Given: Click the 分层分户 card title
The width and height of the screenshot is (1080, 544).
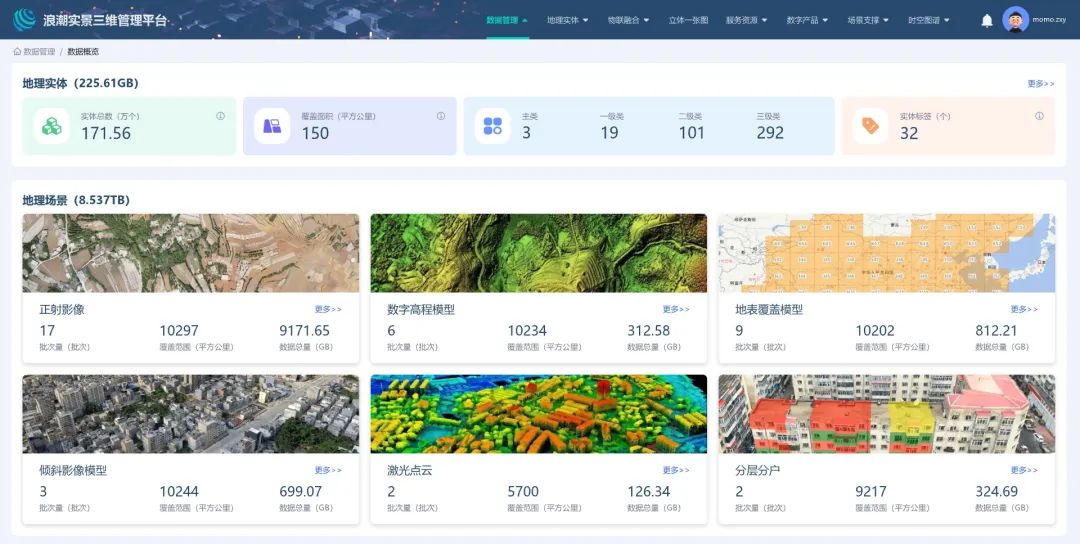Looking at the screenshot, I should [x=758, y=471].
